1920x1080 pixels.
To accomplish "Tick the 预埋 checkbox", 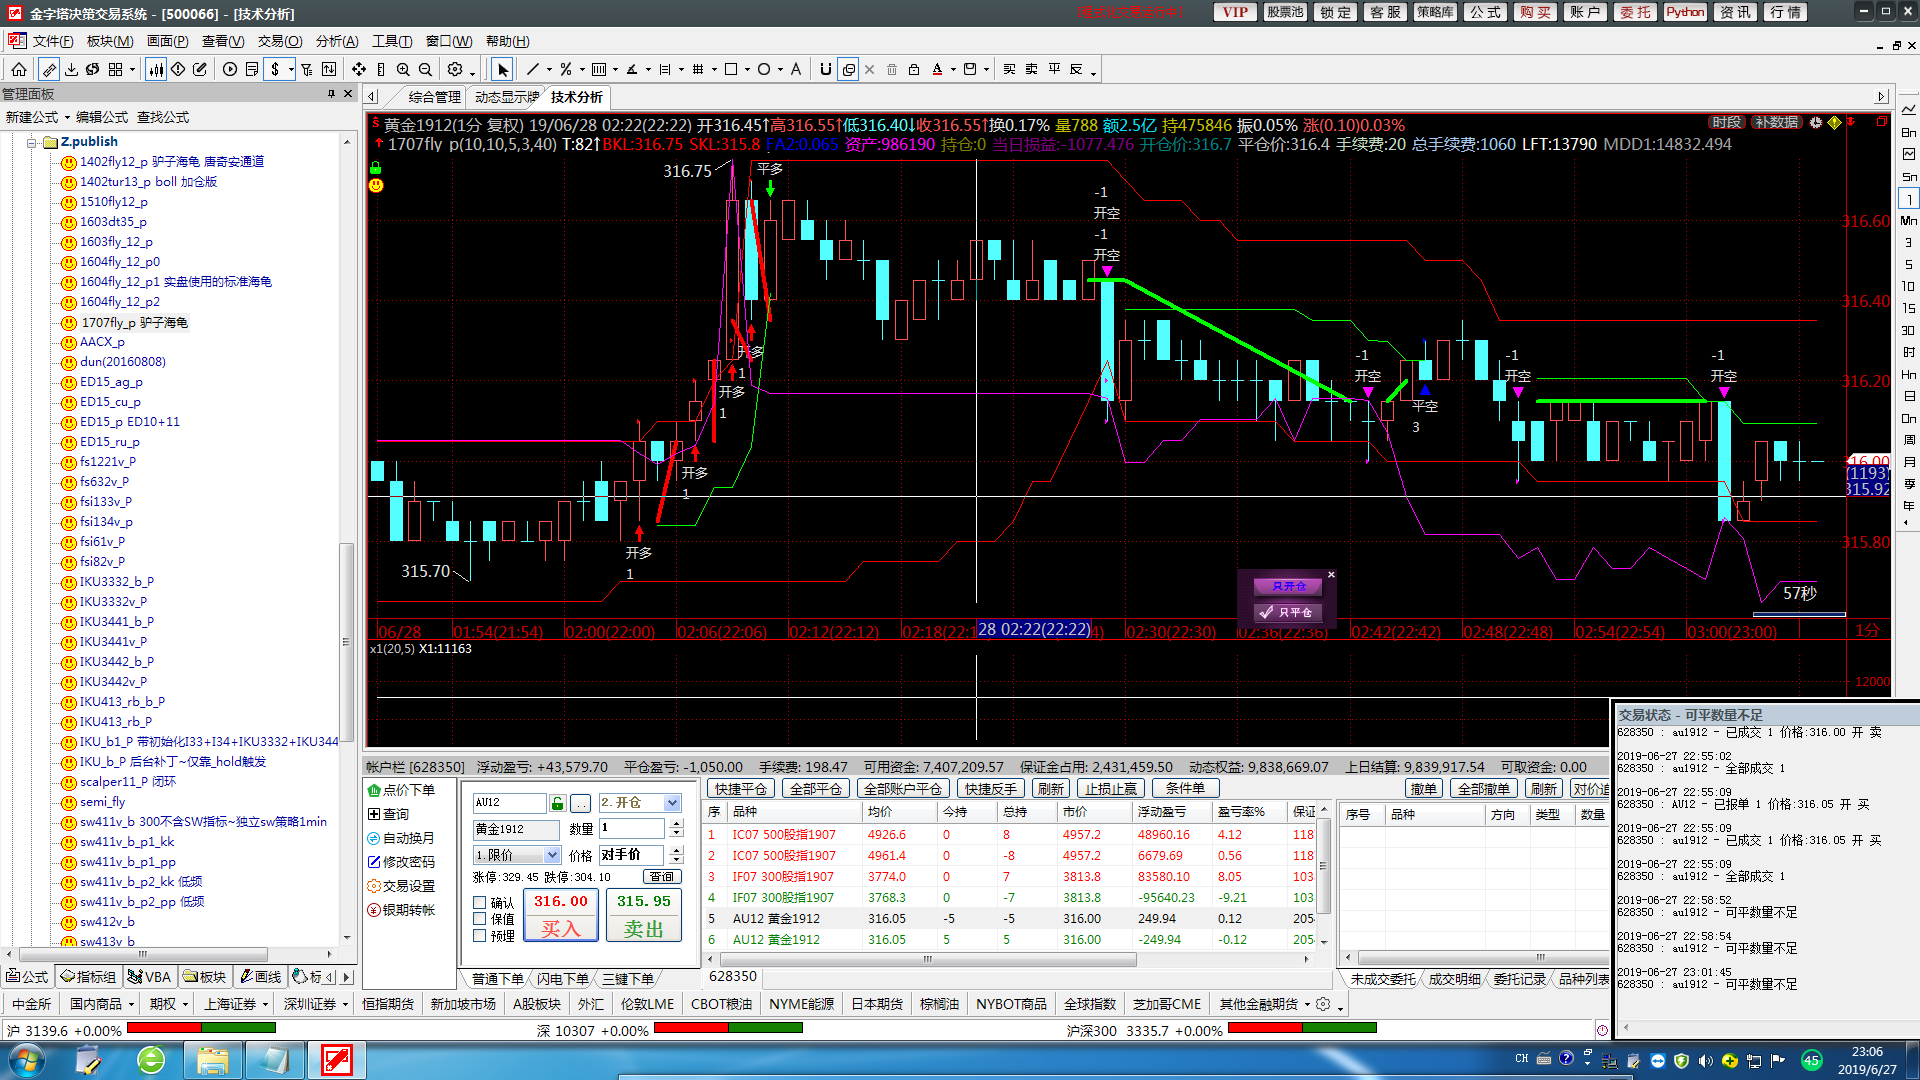I will coord(480,936).
